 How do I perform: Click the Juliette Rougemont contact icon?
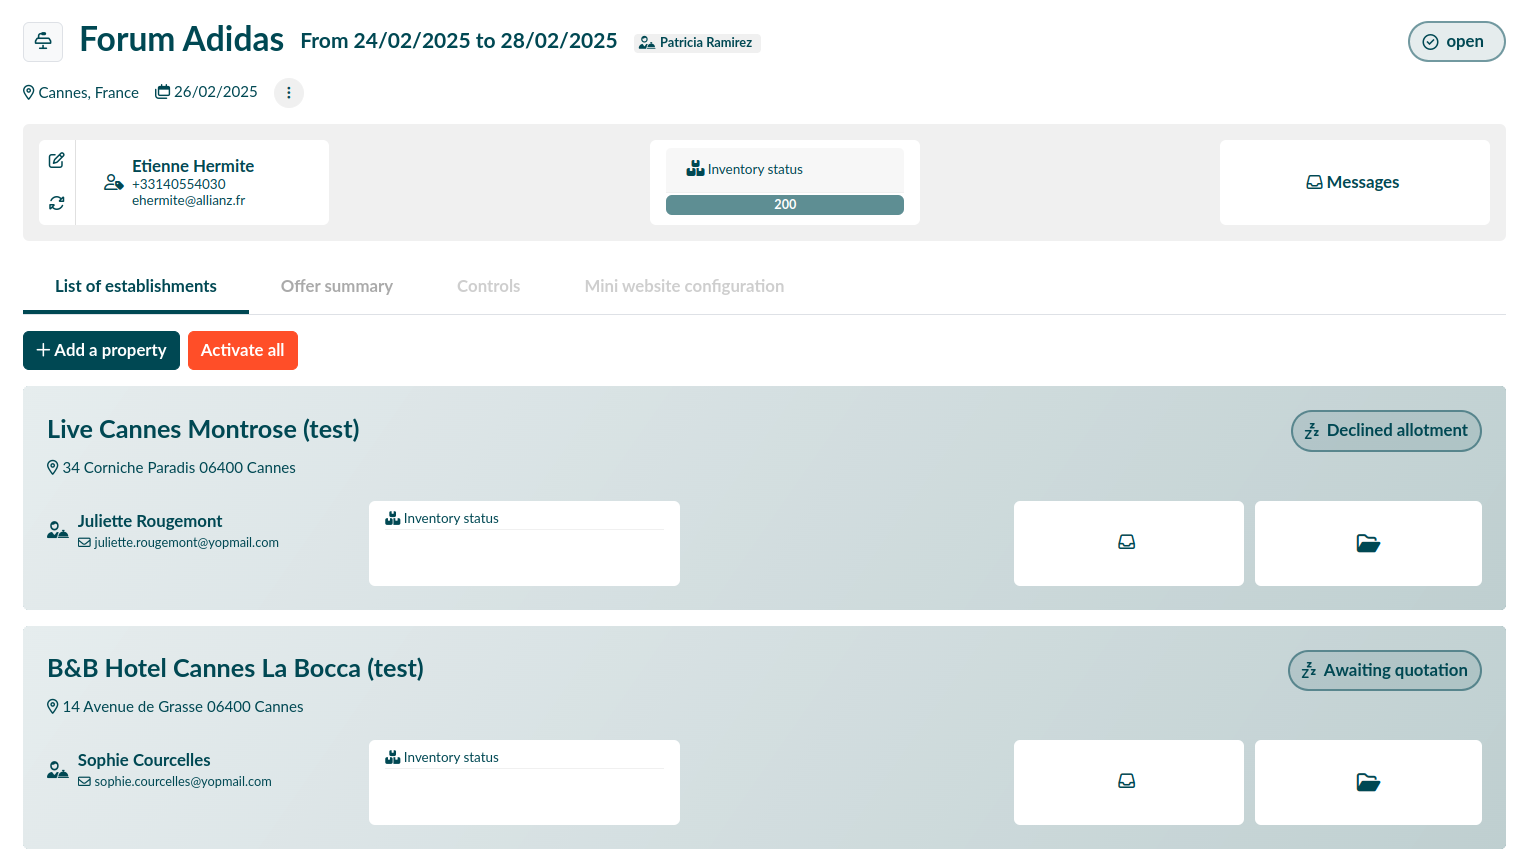click(58, 530)
